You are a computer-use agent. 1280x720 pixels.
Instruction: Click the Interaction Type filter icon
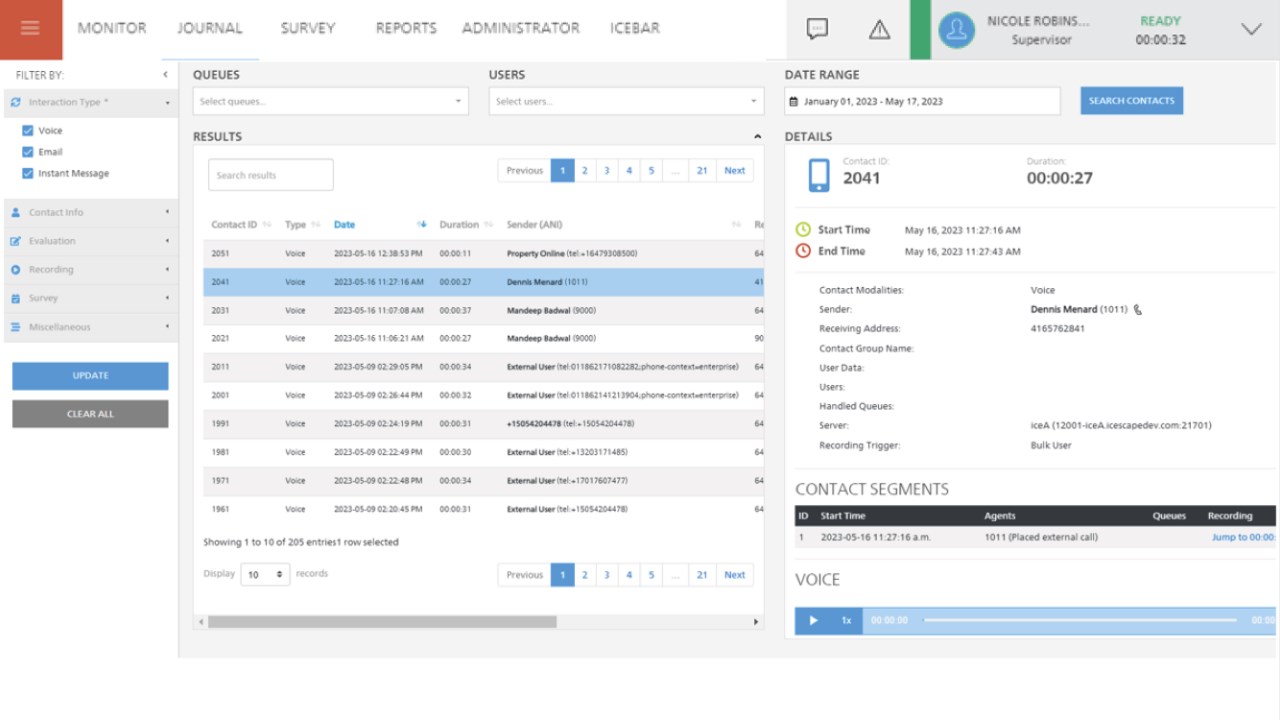(x=16, y=102)
